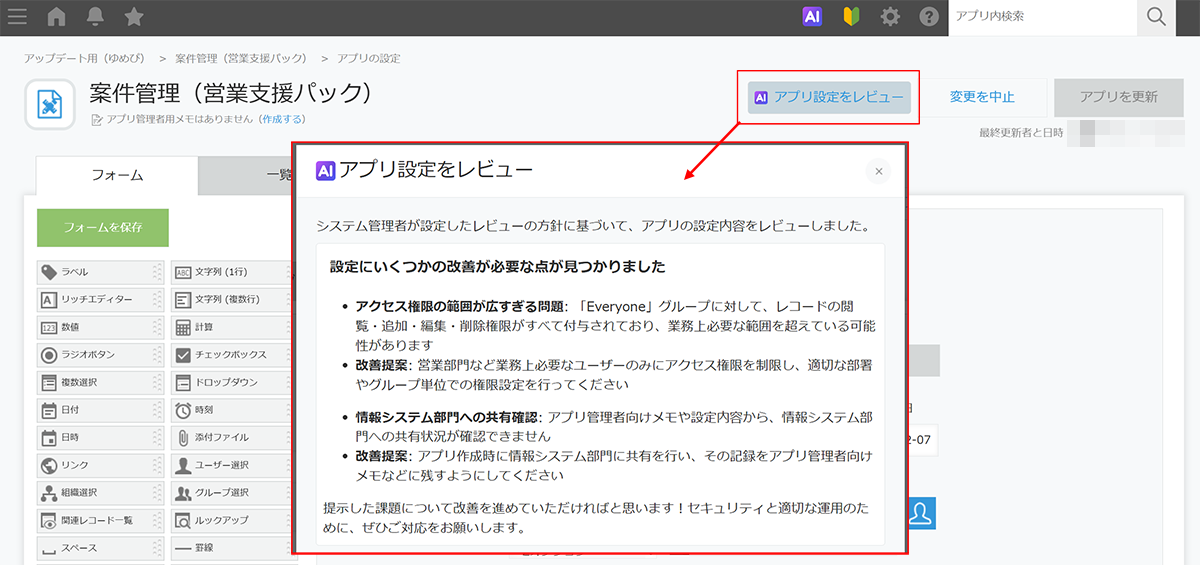Open the 作成する memo link

pyautogui.click(x=282, y=119)
